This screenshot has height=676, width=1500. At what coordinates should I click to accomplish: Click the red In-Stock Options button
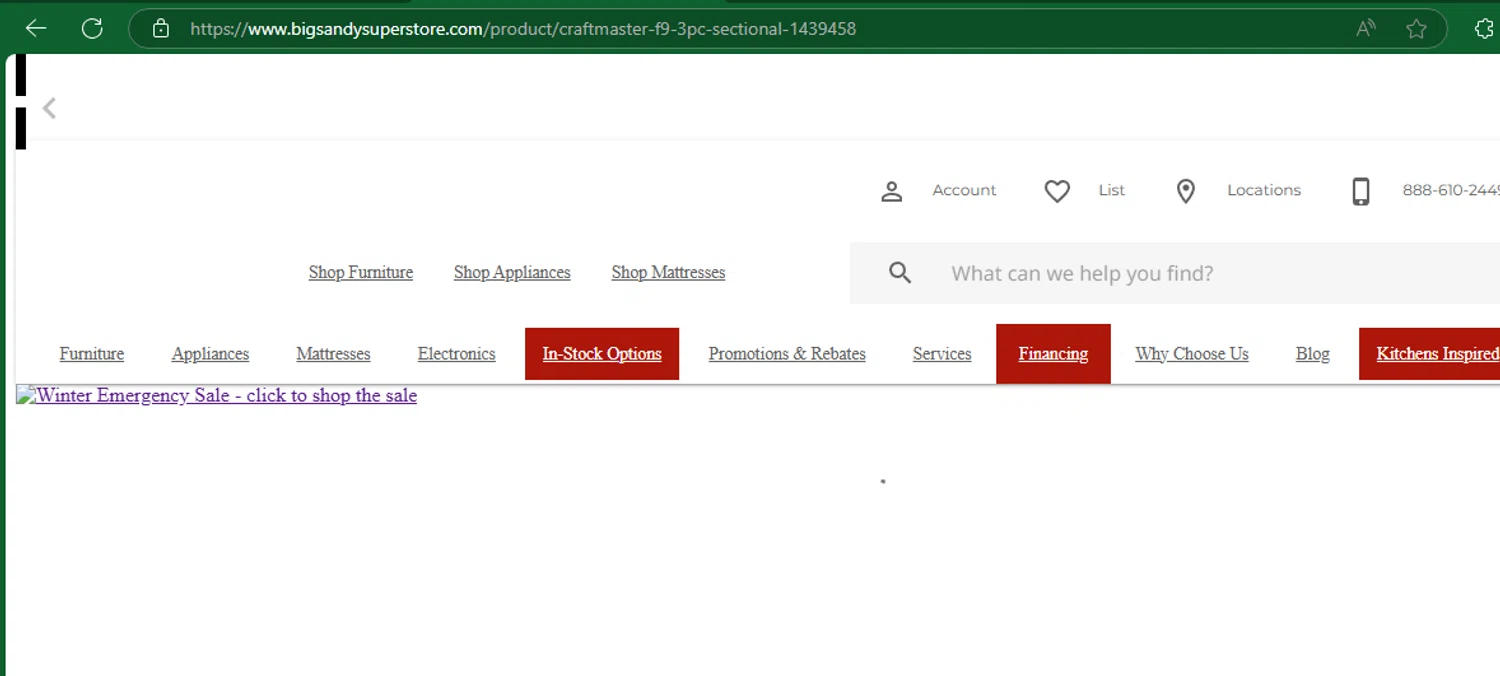coord(602,354)
